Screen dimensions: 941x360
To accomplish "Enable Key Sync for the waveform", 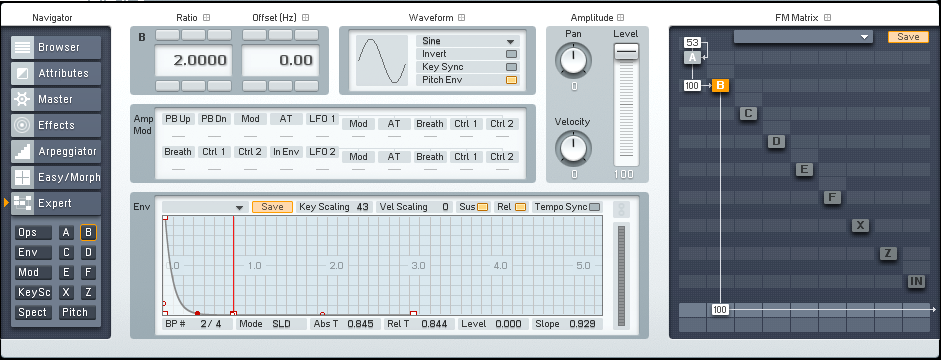I will click(511, 67).
